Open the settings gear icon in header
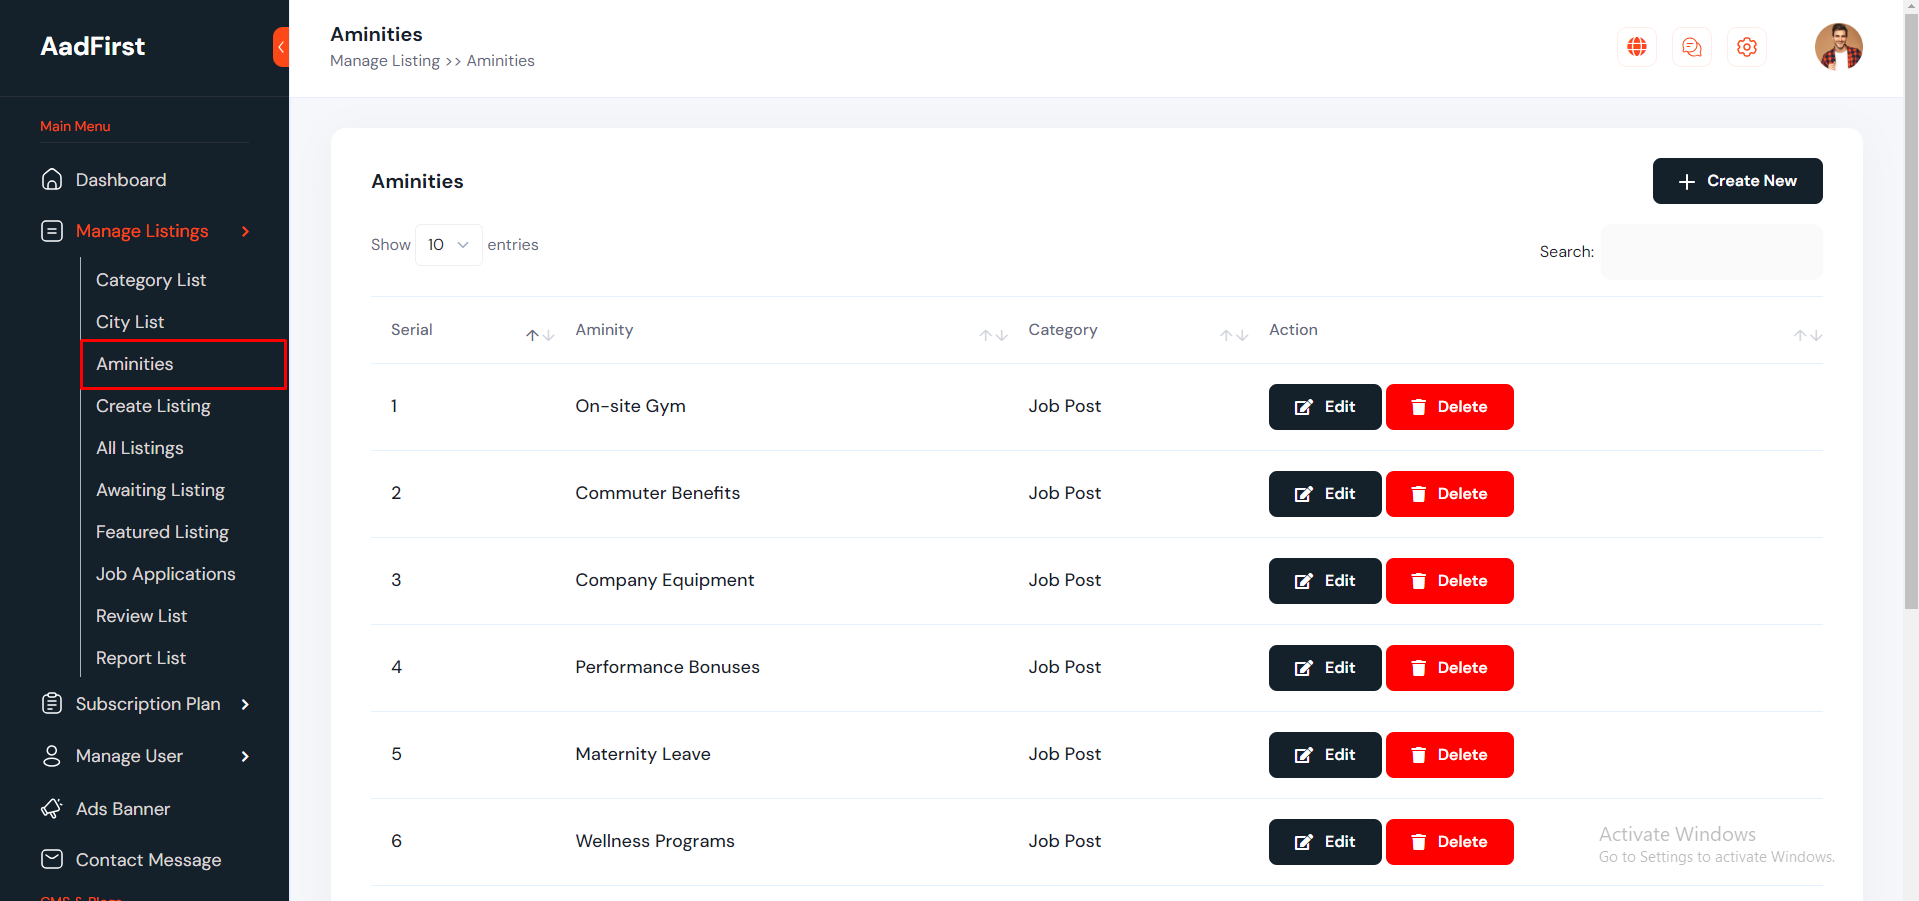The width and height of the screenshot is (1919, 901). tap(1746, 47)
